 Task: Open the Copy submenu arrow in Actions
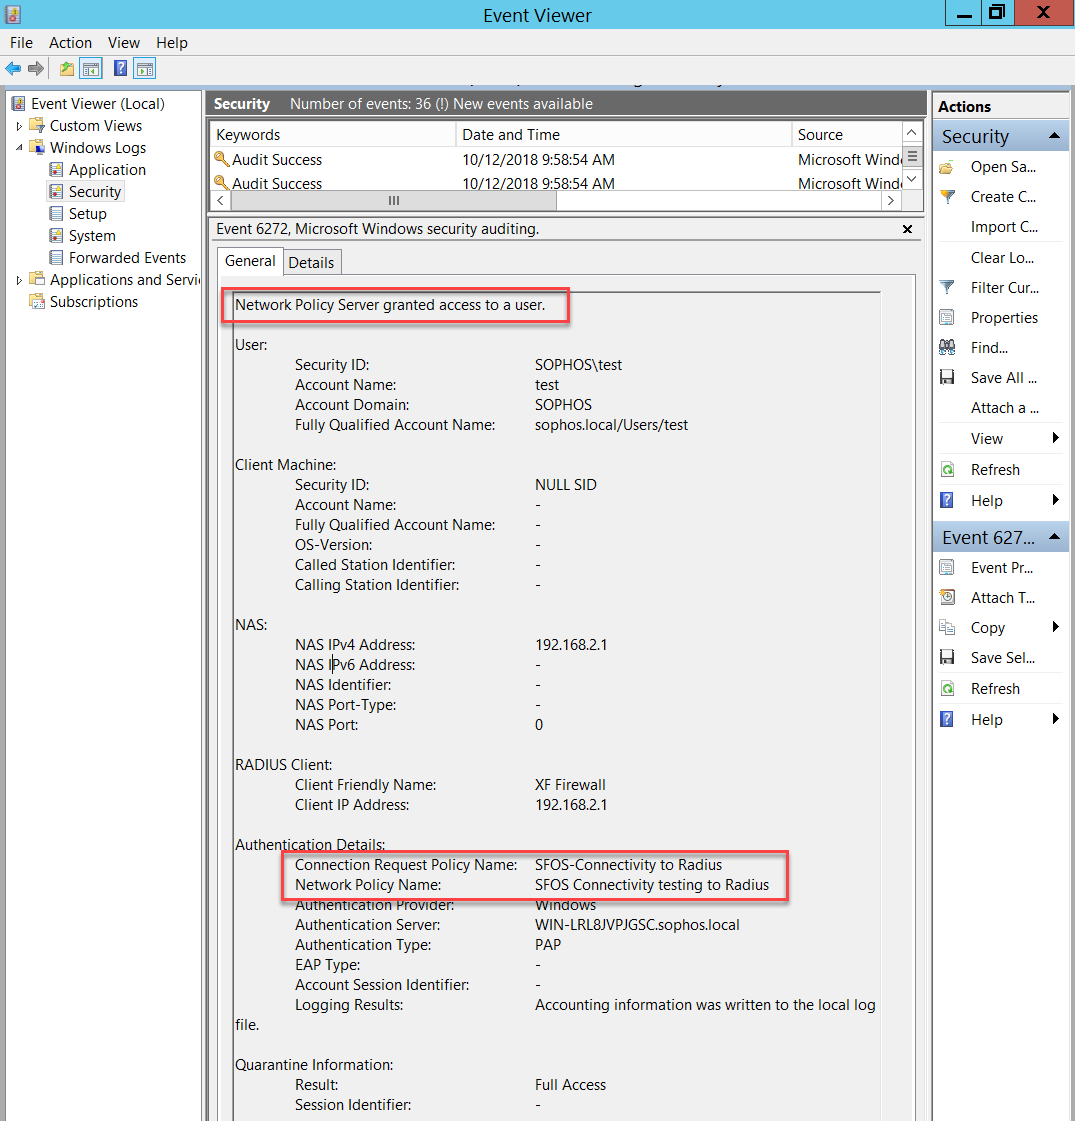1056,628
